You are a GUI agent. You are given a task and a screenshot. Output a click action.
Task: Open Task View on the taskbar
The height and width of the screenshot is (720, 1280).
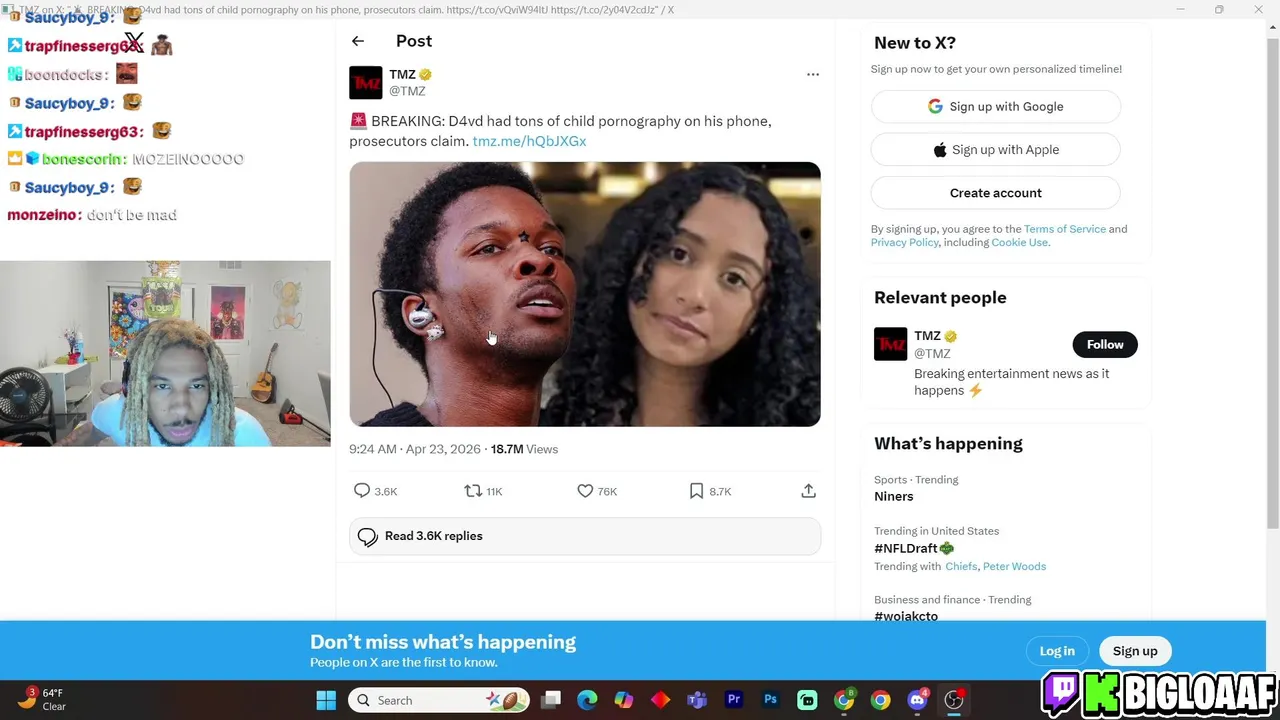tap(551, 700)
